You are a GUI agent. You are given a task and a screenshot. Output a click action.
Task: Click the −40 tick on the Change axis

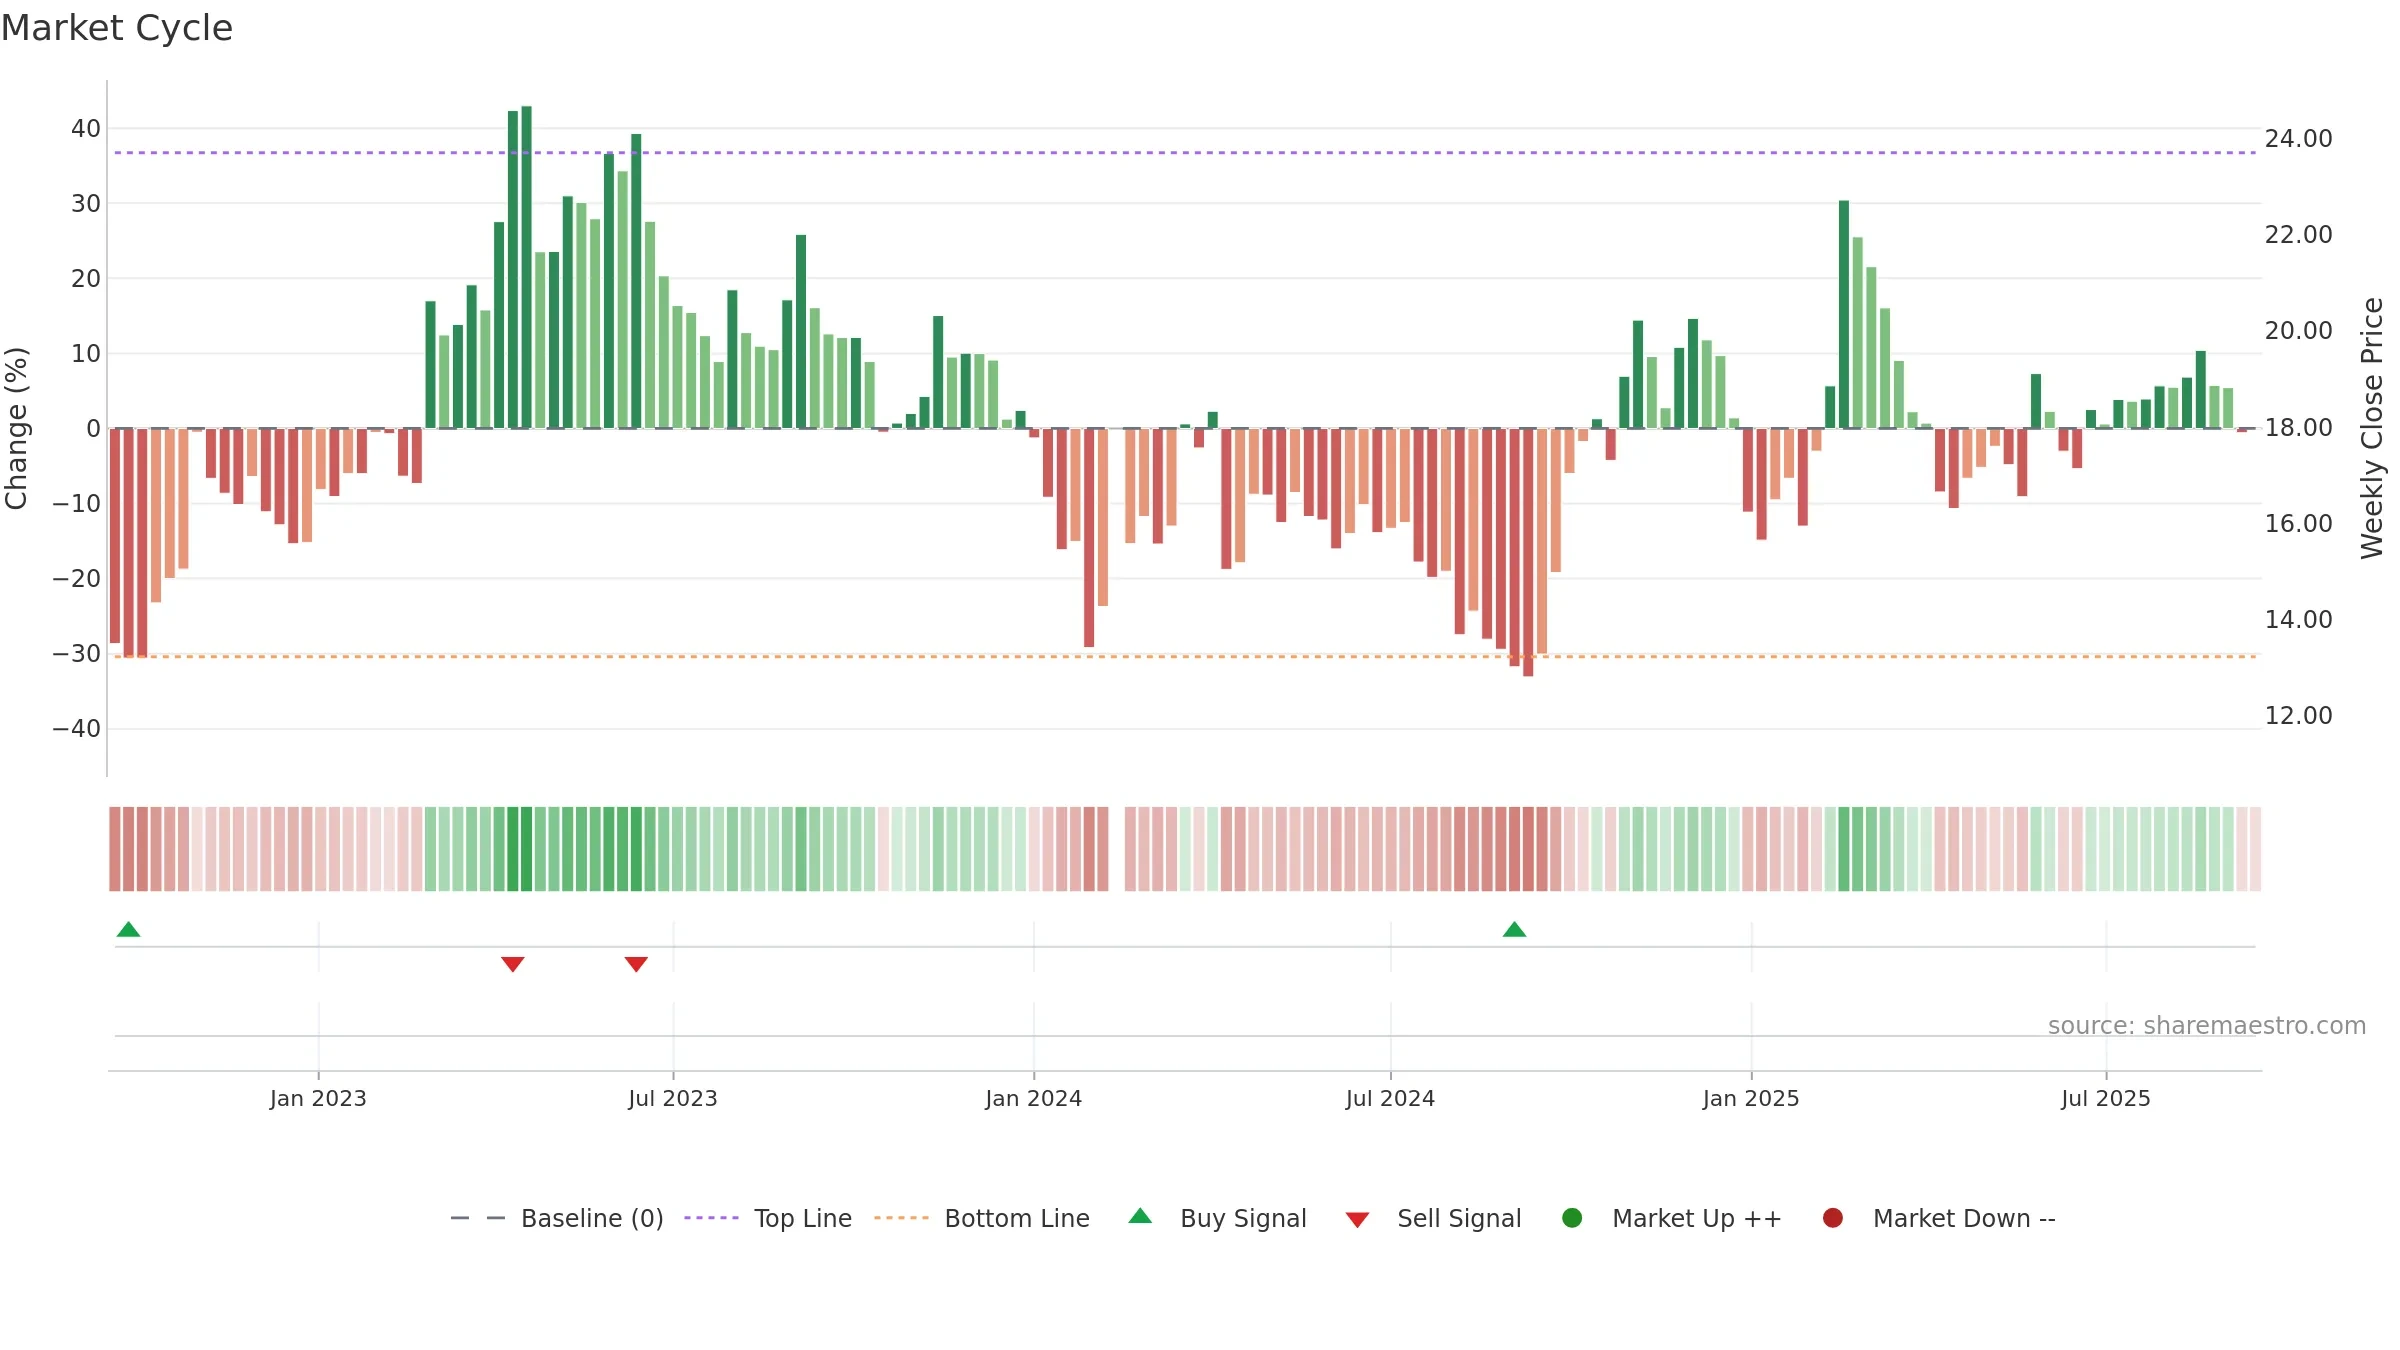click(x=77, y=728)
